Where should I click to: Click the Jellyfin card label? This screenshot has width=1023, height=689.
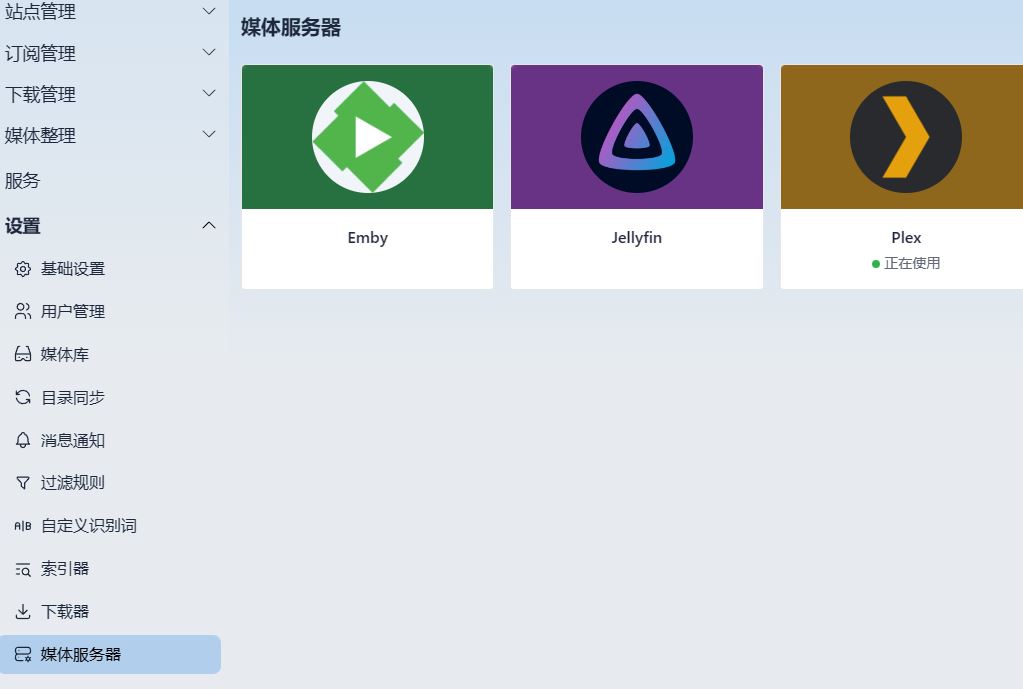coord(637,237)
